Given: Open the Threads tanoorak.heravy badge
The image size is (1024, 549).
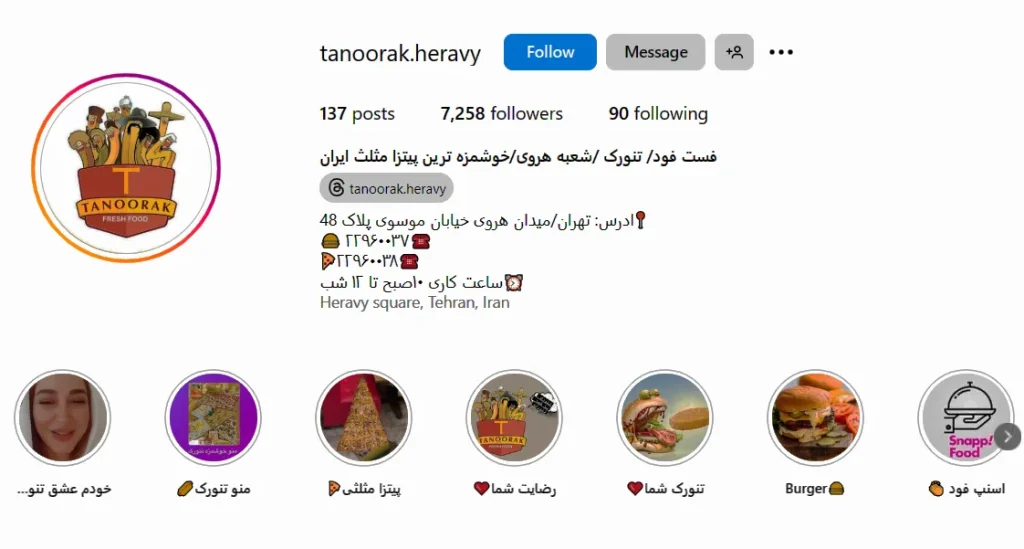Looking at the screenshot, I should click(387, 188).
